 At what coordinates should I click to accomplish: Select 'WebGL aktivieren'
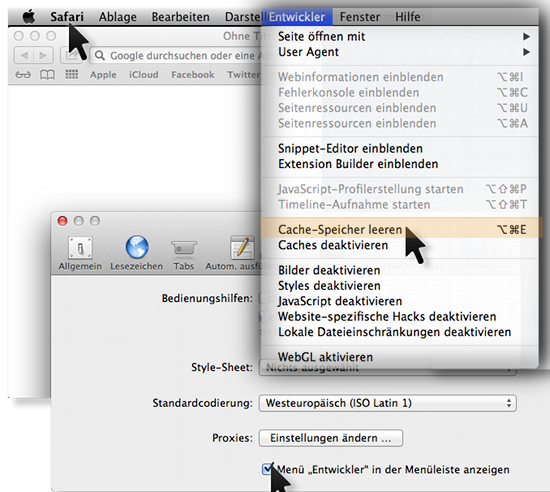pyautogui.click(x=400, y=357)
